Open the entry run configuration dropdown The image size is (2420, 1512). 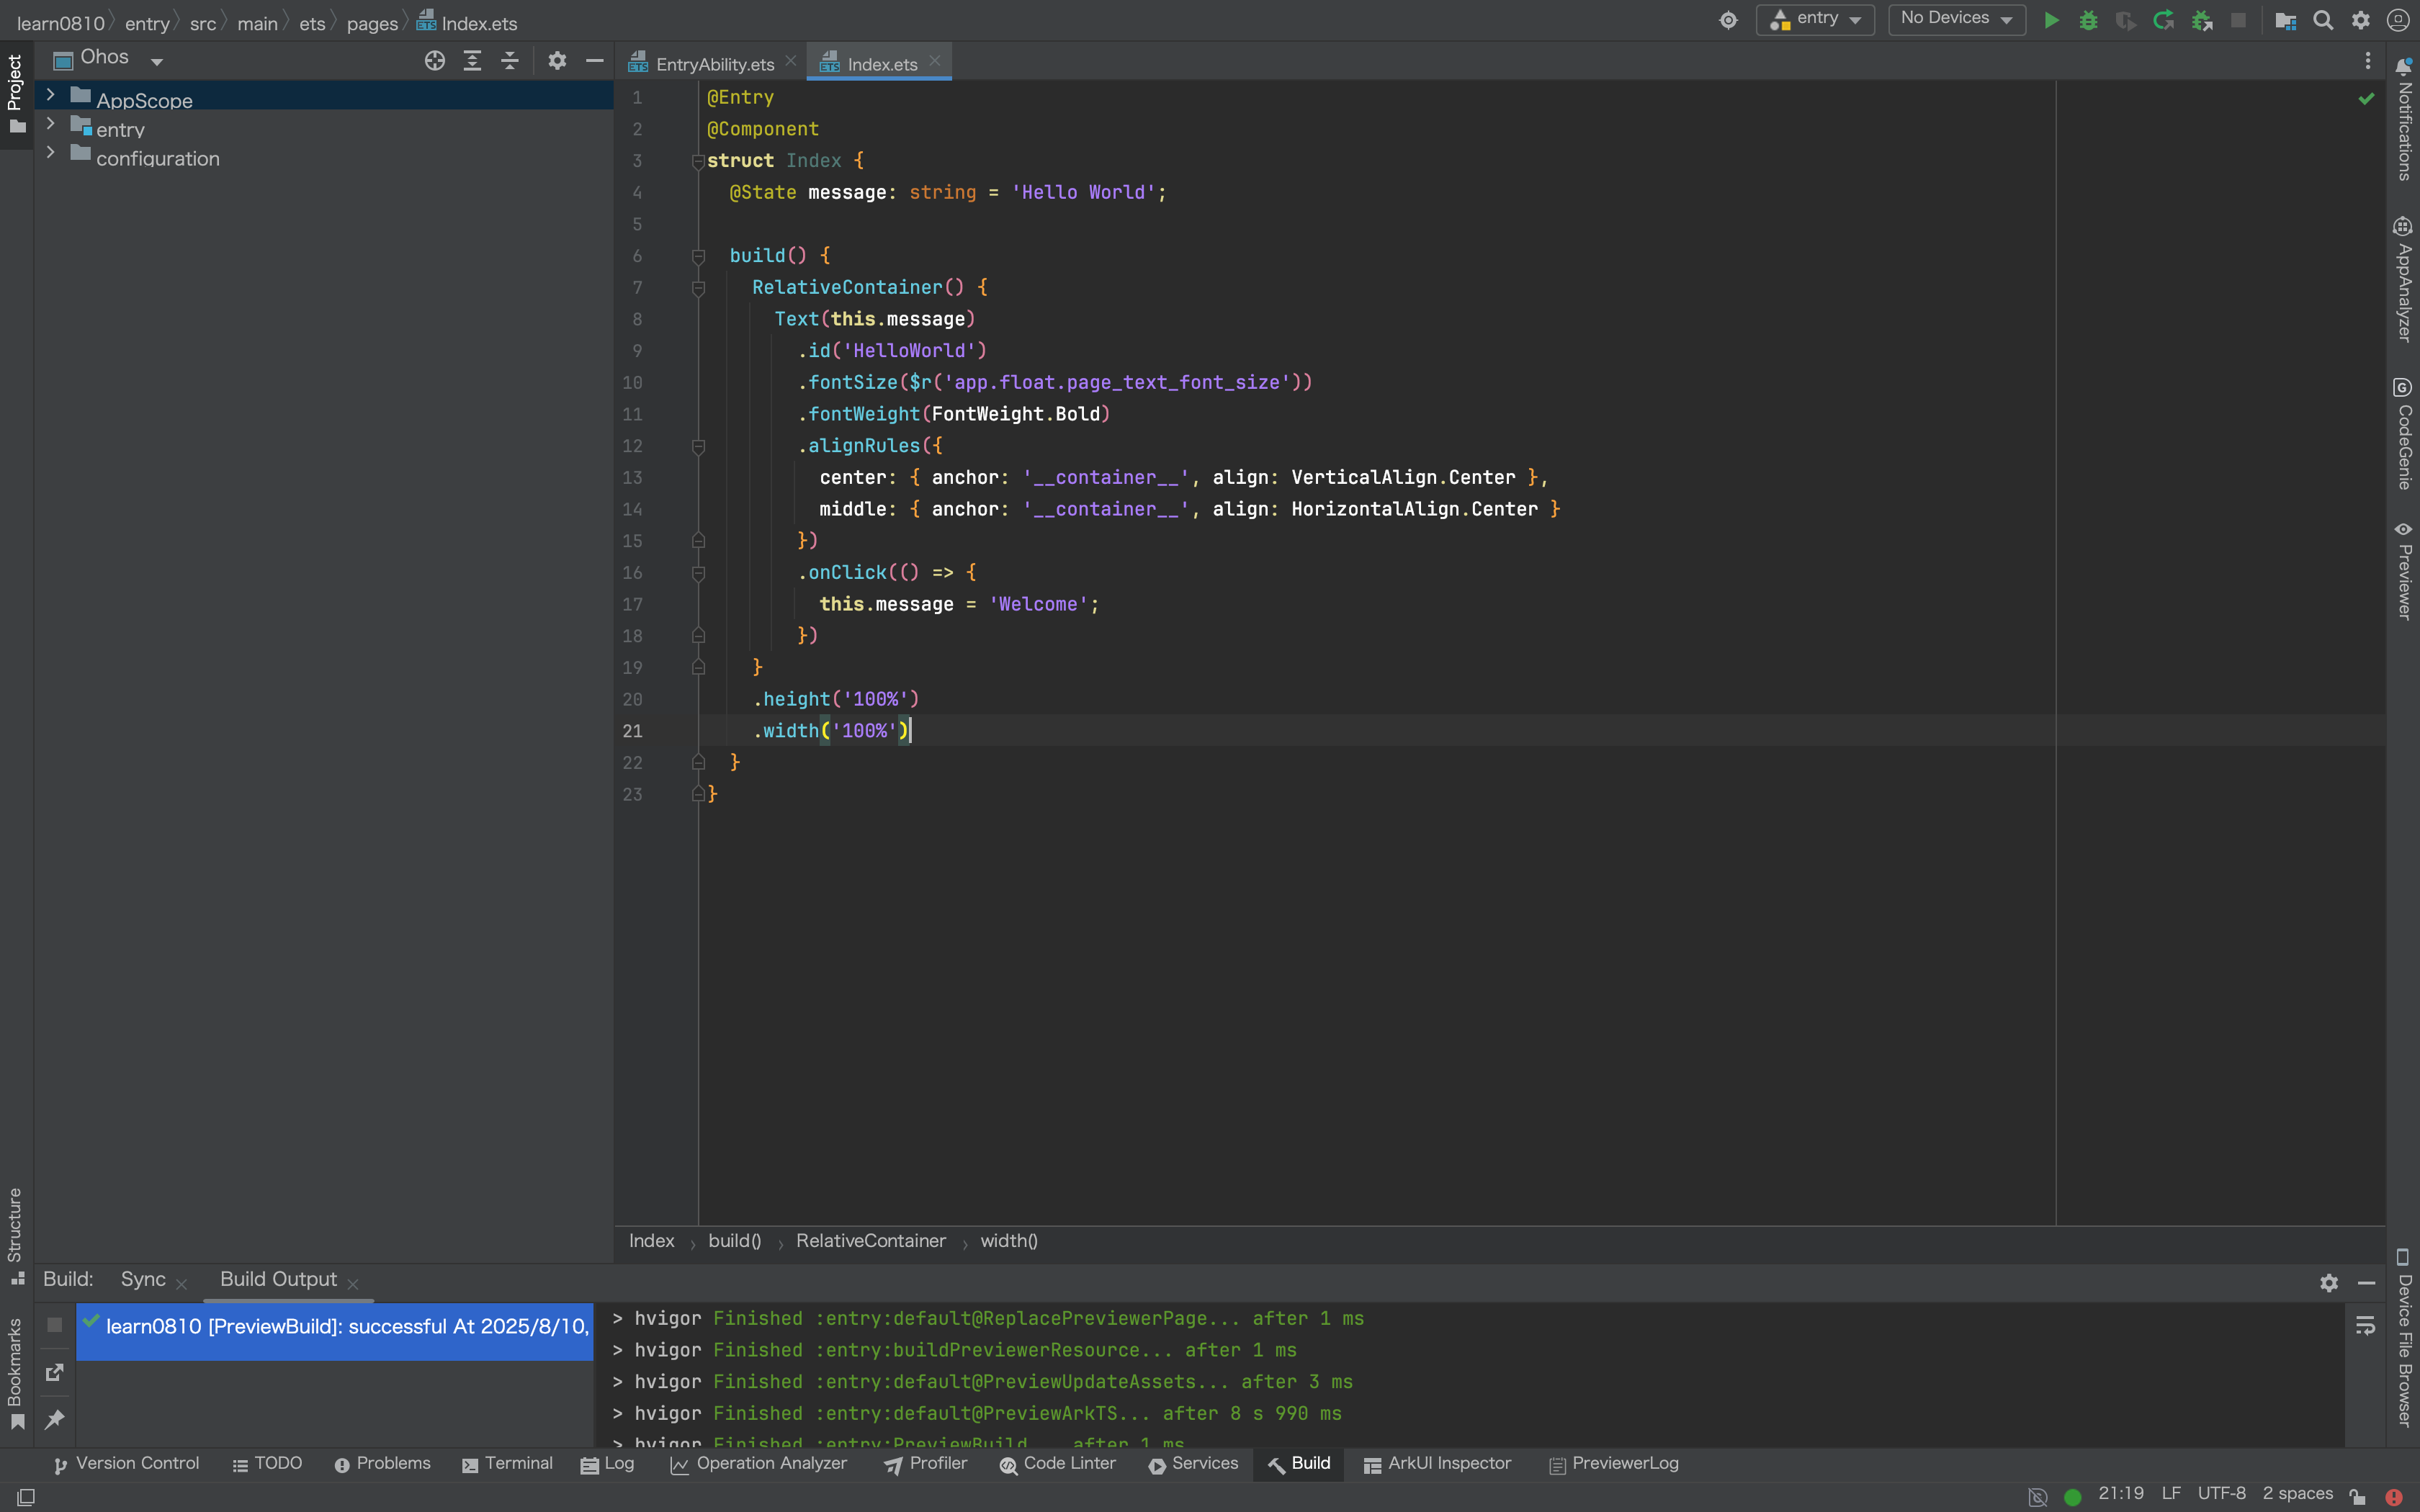1815,19
